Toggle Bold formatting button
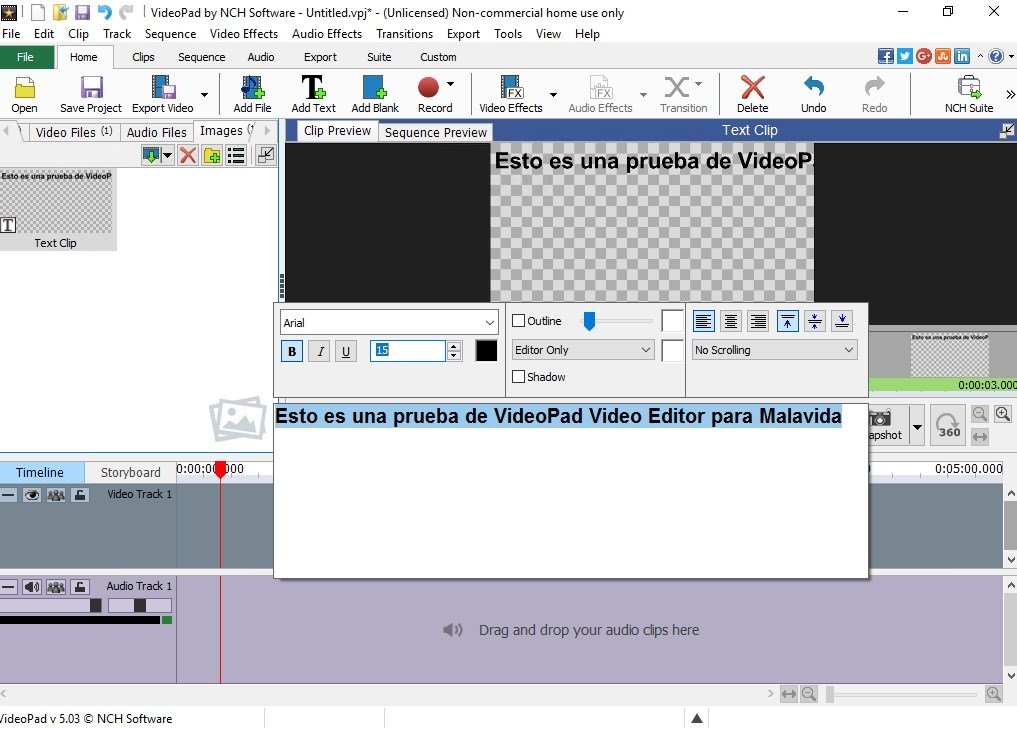This screenshot has width=1017, height=729. [292, 351]
